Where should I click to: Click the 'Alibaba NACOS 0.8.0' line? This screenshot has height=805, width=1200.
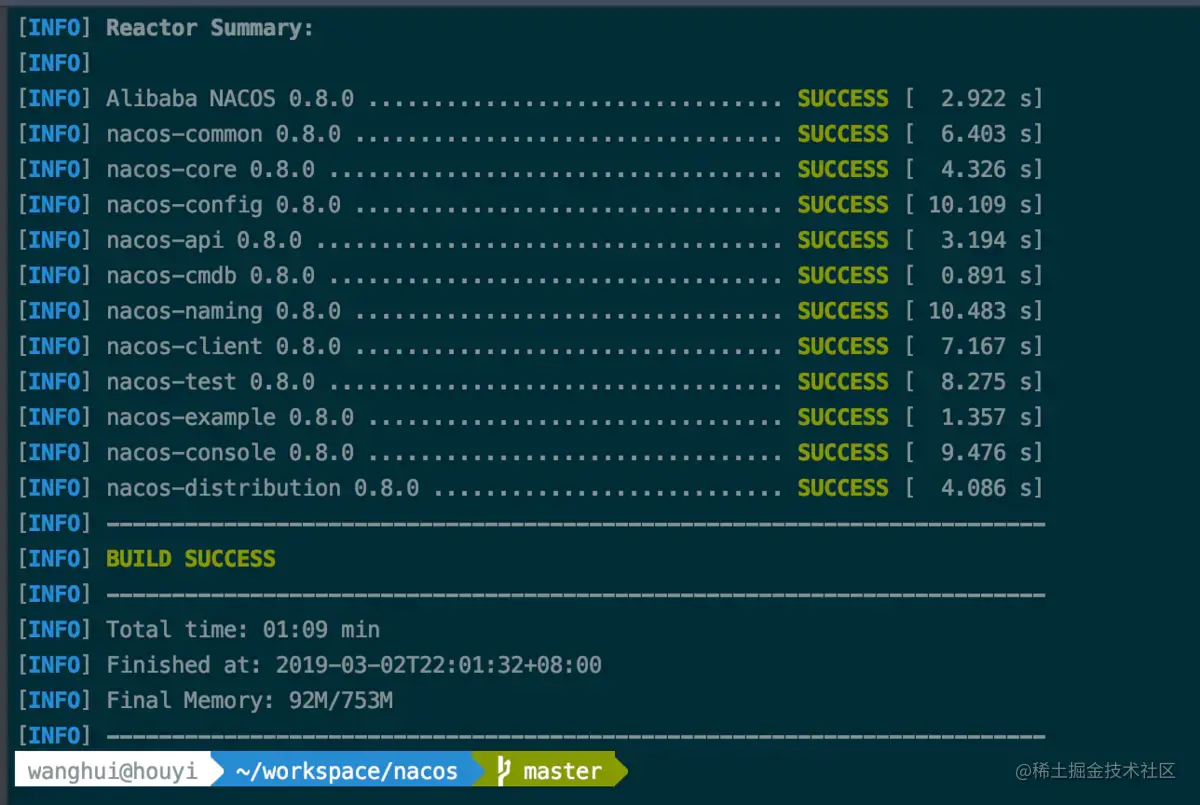(x=230, y=99)
